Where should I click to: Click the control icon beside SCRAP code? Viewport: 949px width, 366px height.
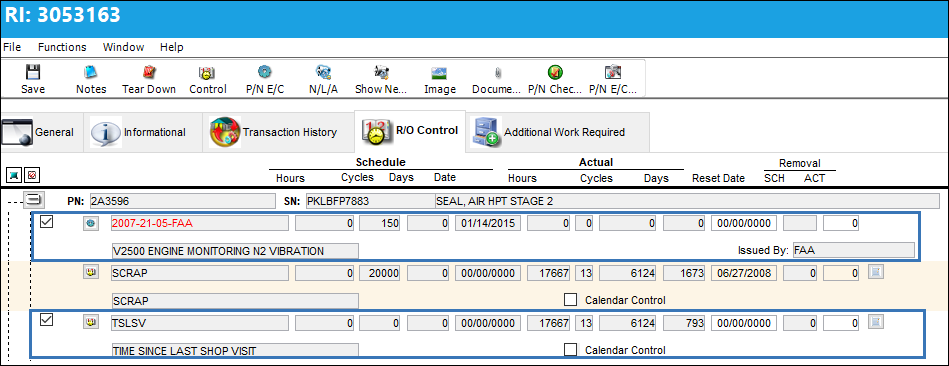(90, 273)
